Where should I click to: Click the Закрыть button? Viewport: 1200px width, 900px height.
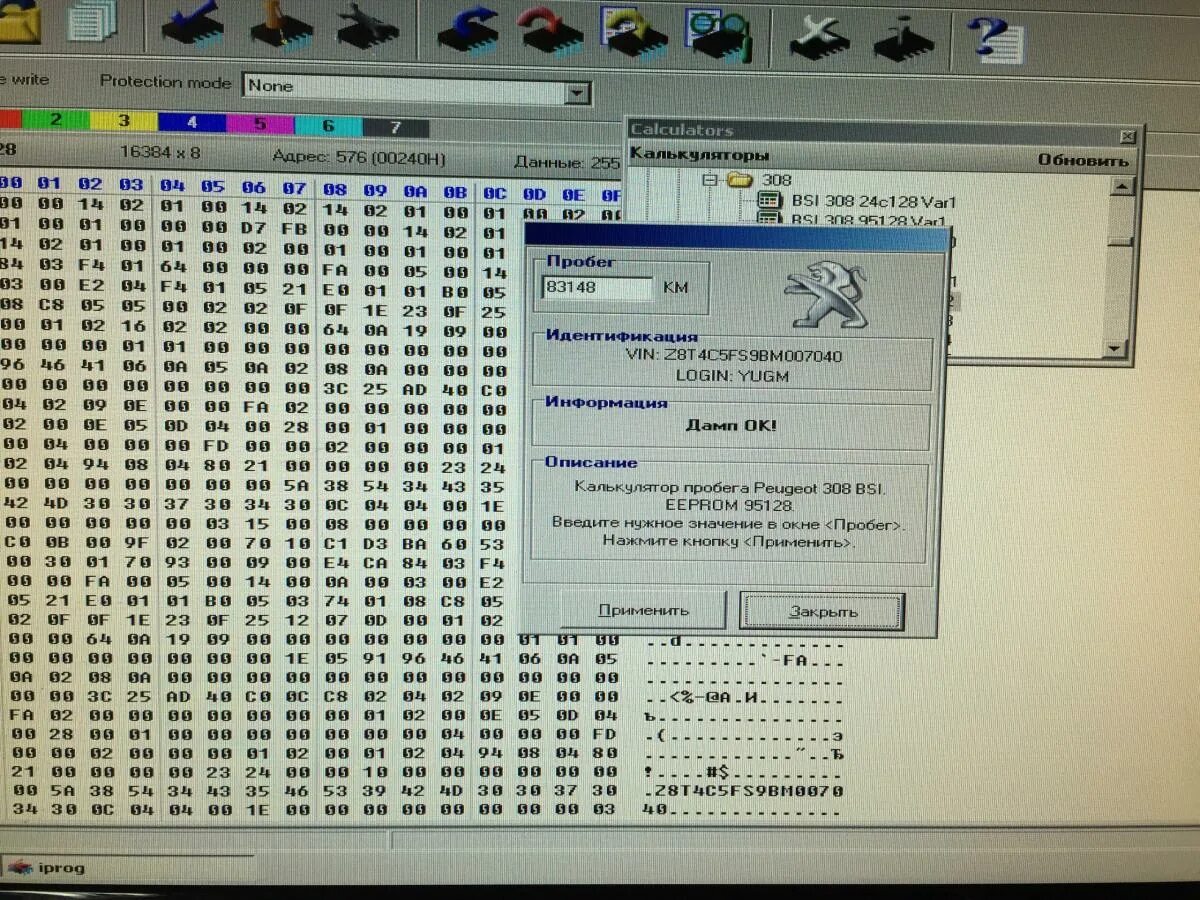[x=822, y=612]
